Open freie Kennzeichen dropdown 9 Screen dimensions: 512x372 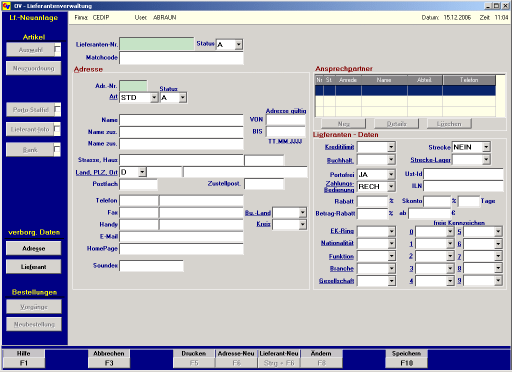point(498,281)
